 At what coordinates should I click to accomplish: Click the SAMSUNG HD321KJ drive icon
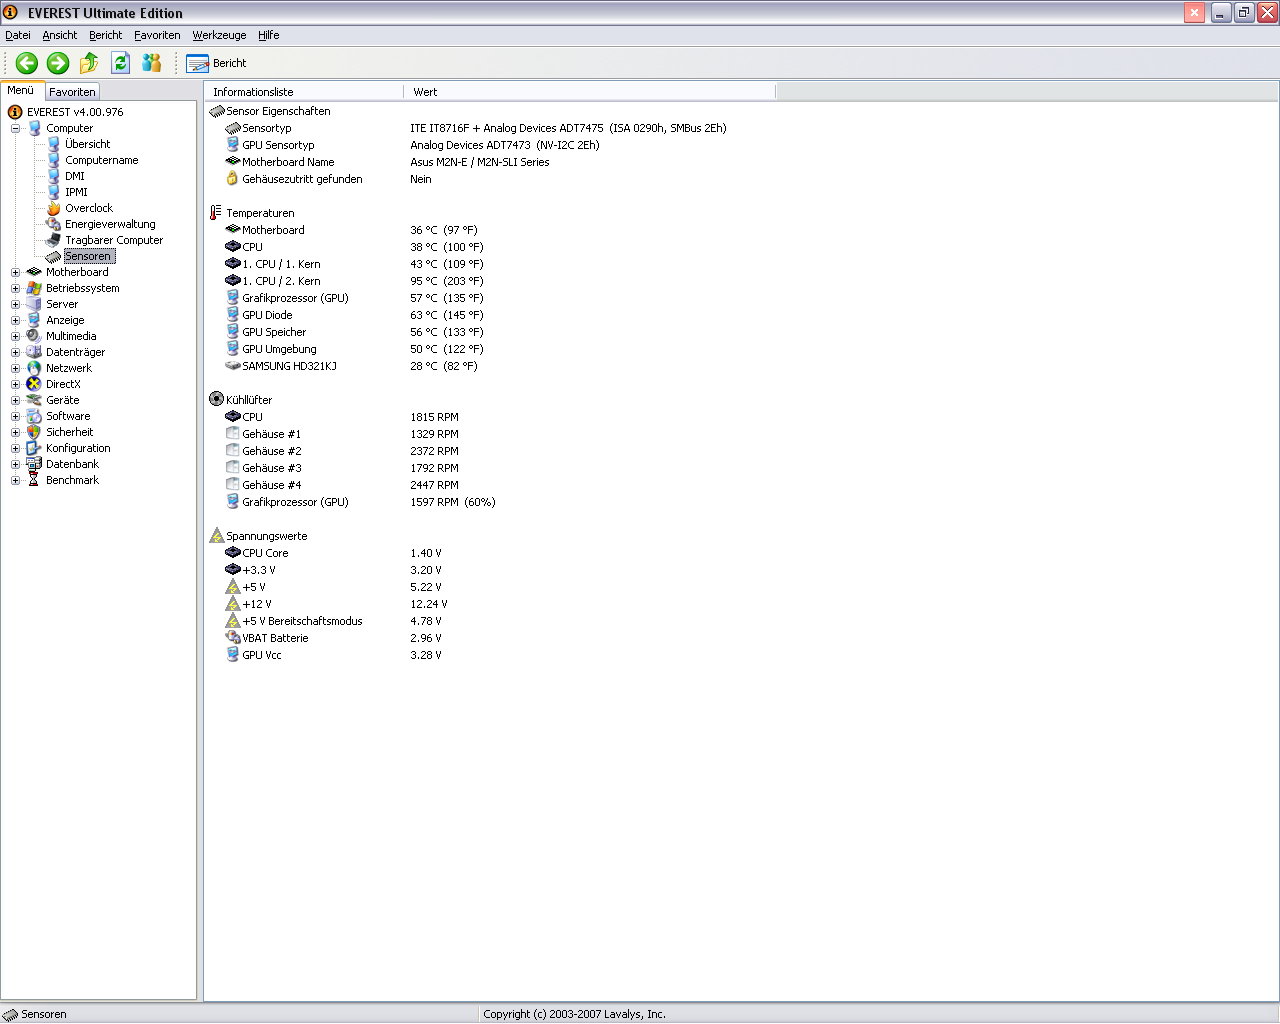pos(233,366)
